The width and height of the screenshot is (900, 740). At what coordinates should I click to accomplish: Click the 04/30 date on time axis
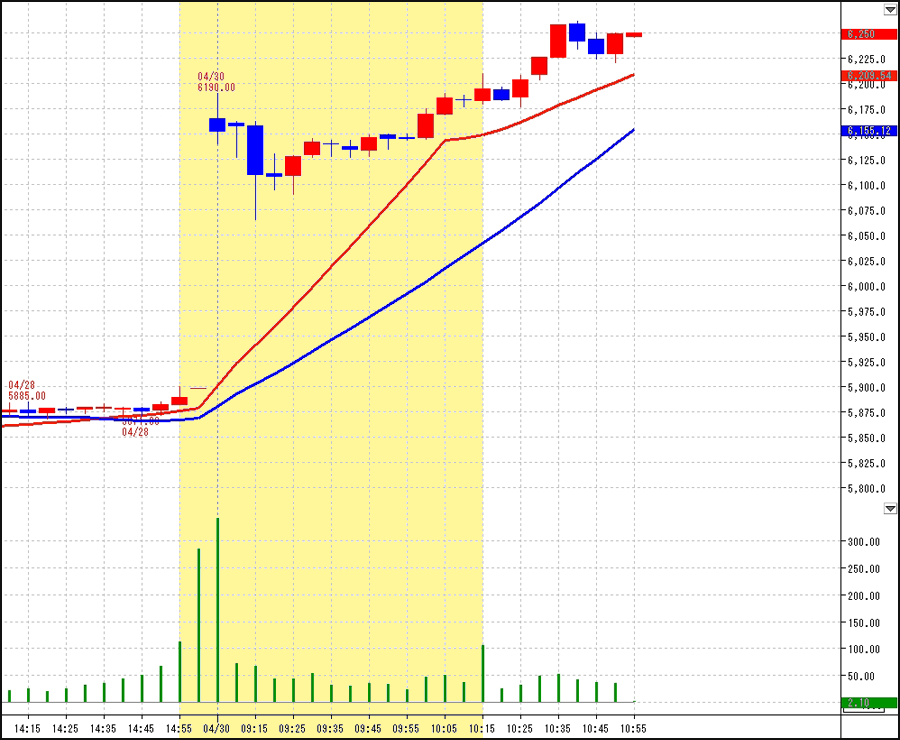[217, 728]
